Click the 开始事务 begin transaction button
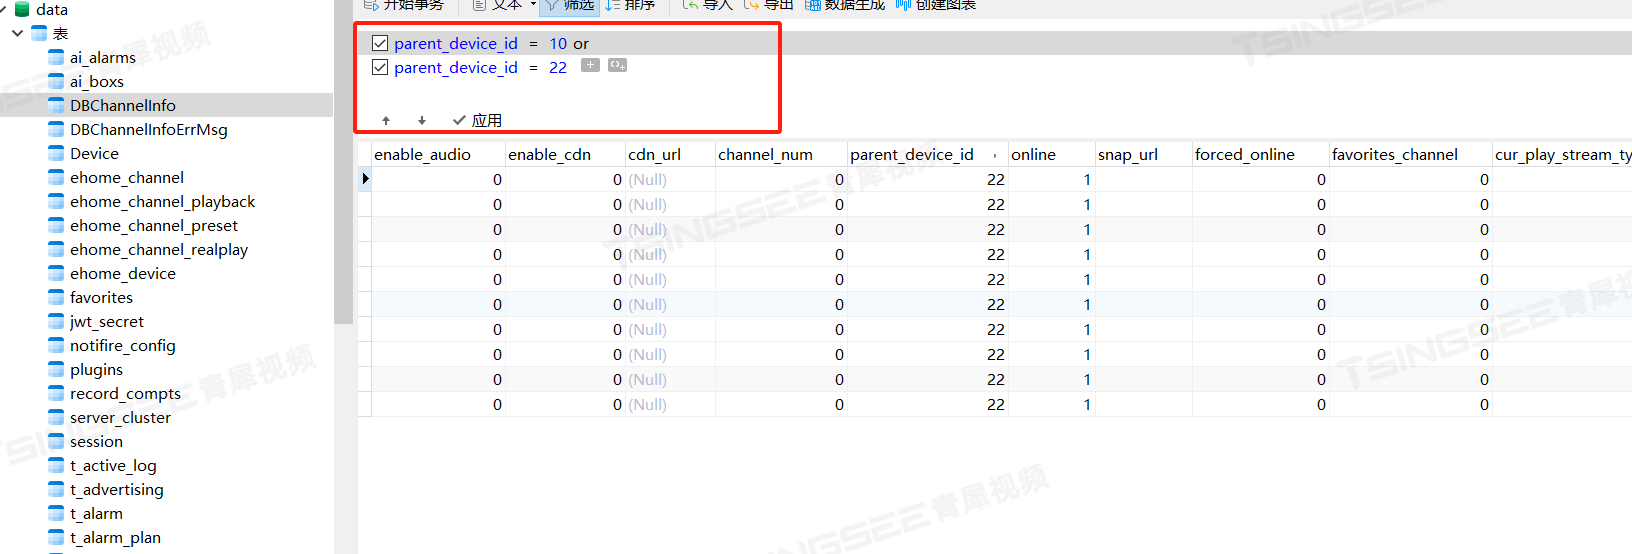Screen dimensions: 1632x554 (404, 5)
